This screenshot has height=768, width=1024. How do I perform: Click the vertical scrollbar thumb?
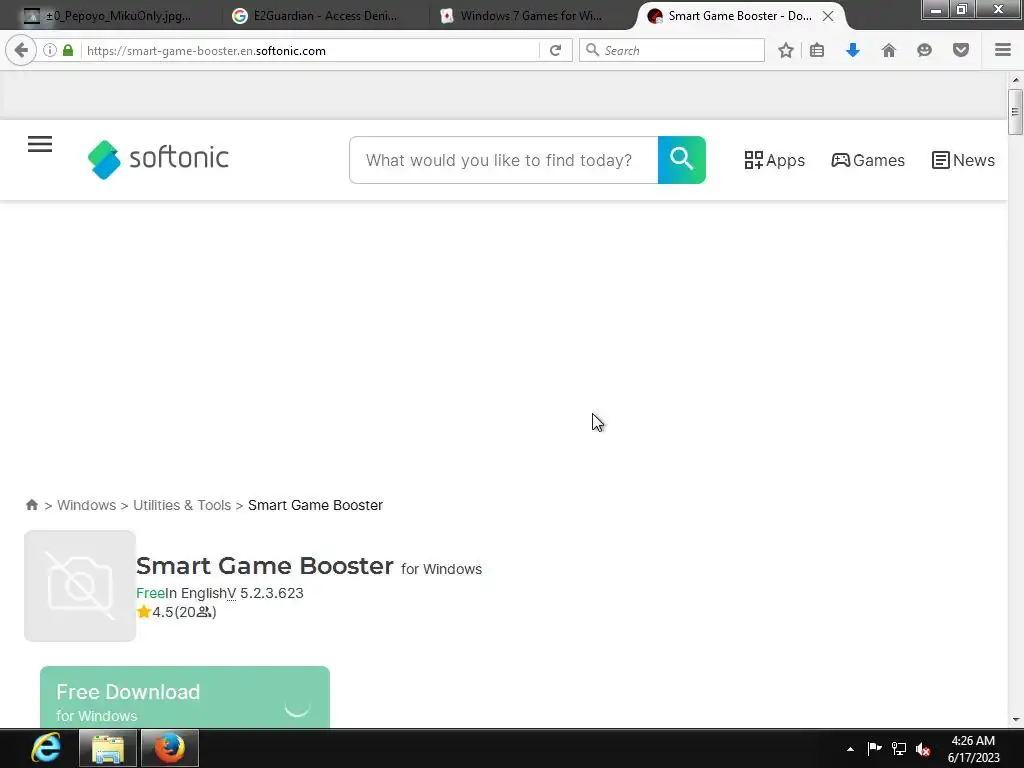1015,112
